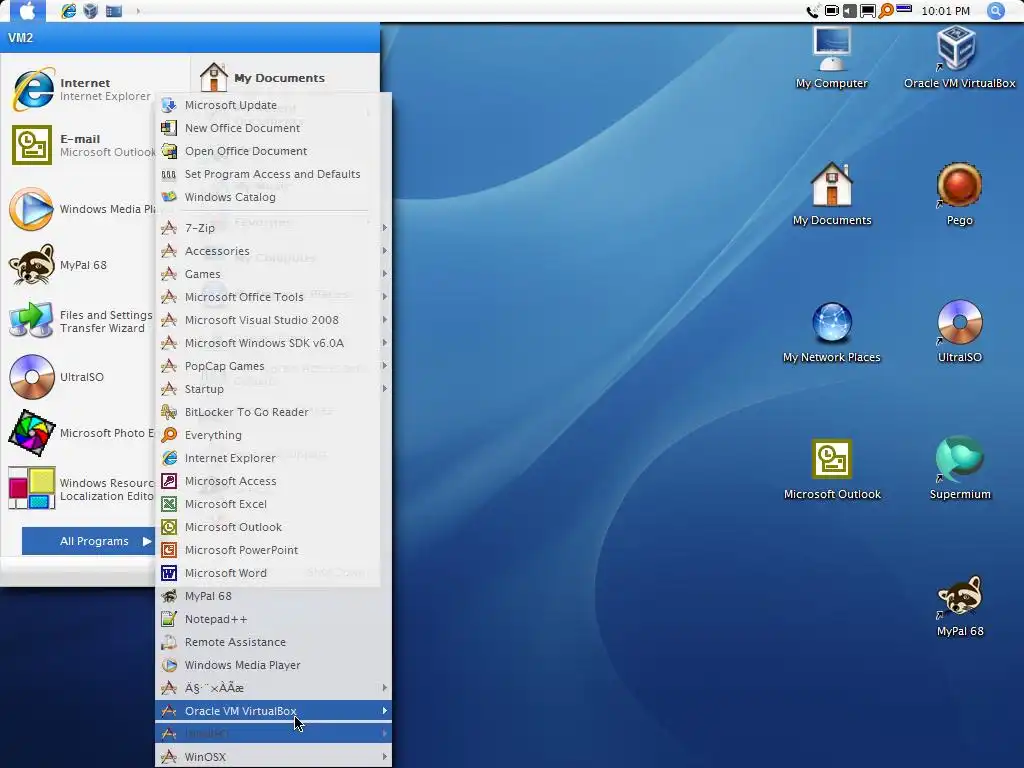The image size is (1024, 768).
Task: Open Windows Resource Localization Editor
Action: coord(82,489)
